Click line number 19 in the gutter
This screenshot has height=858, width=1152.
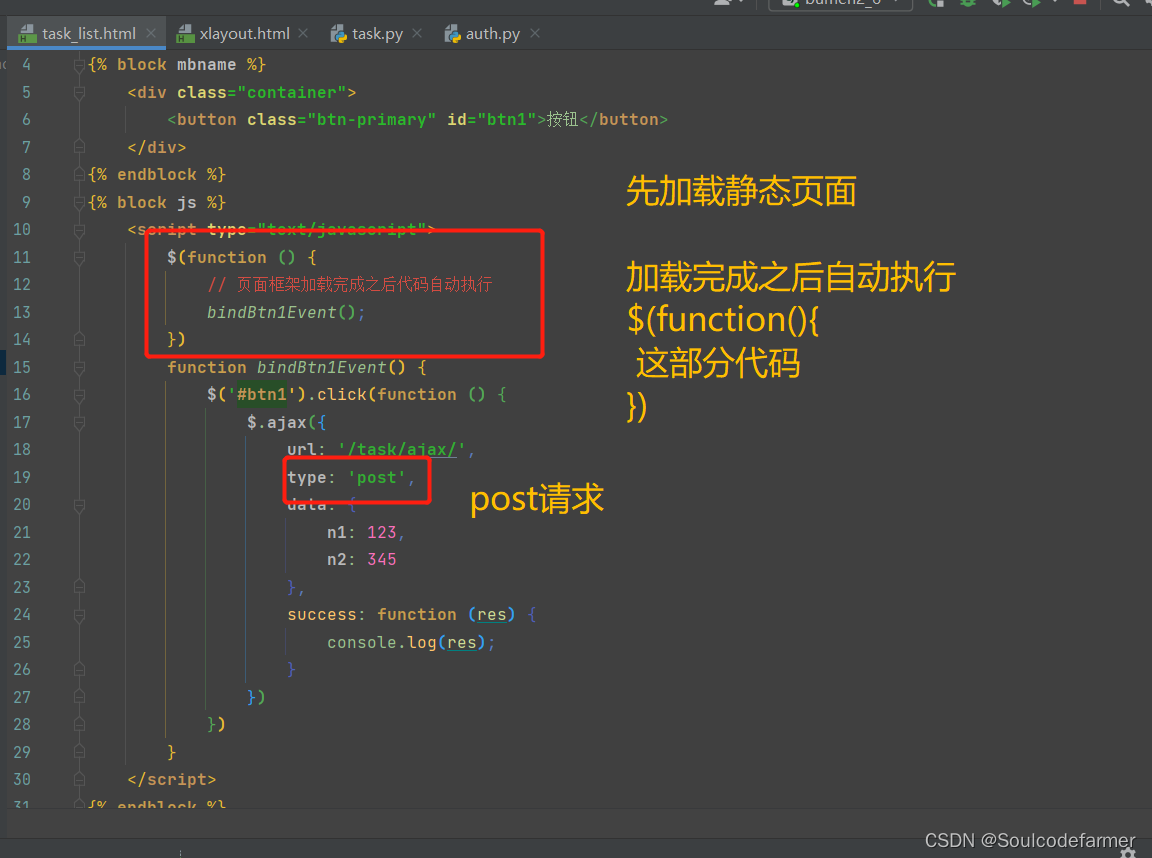click(x=22, y=477)
